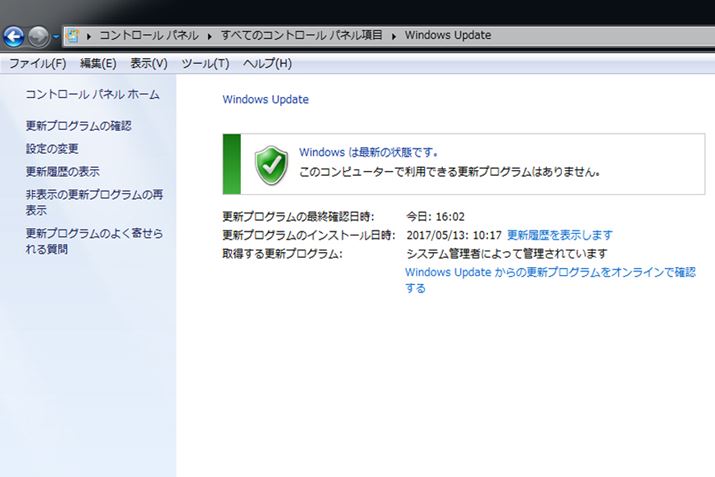Click the Forward navigation arrow button
This screenshot has width=715, height=477.
[39, 37]
